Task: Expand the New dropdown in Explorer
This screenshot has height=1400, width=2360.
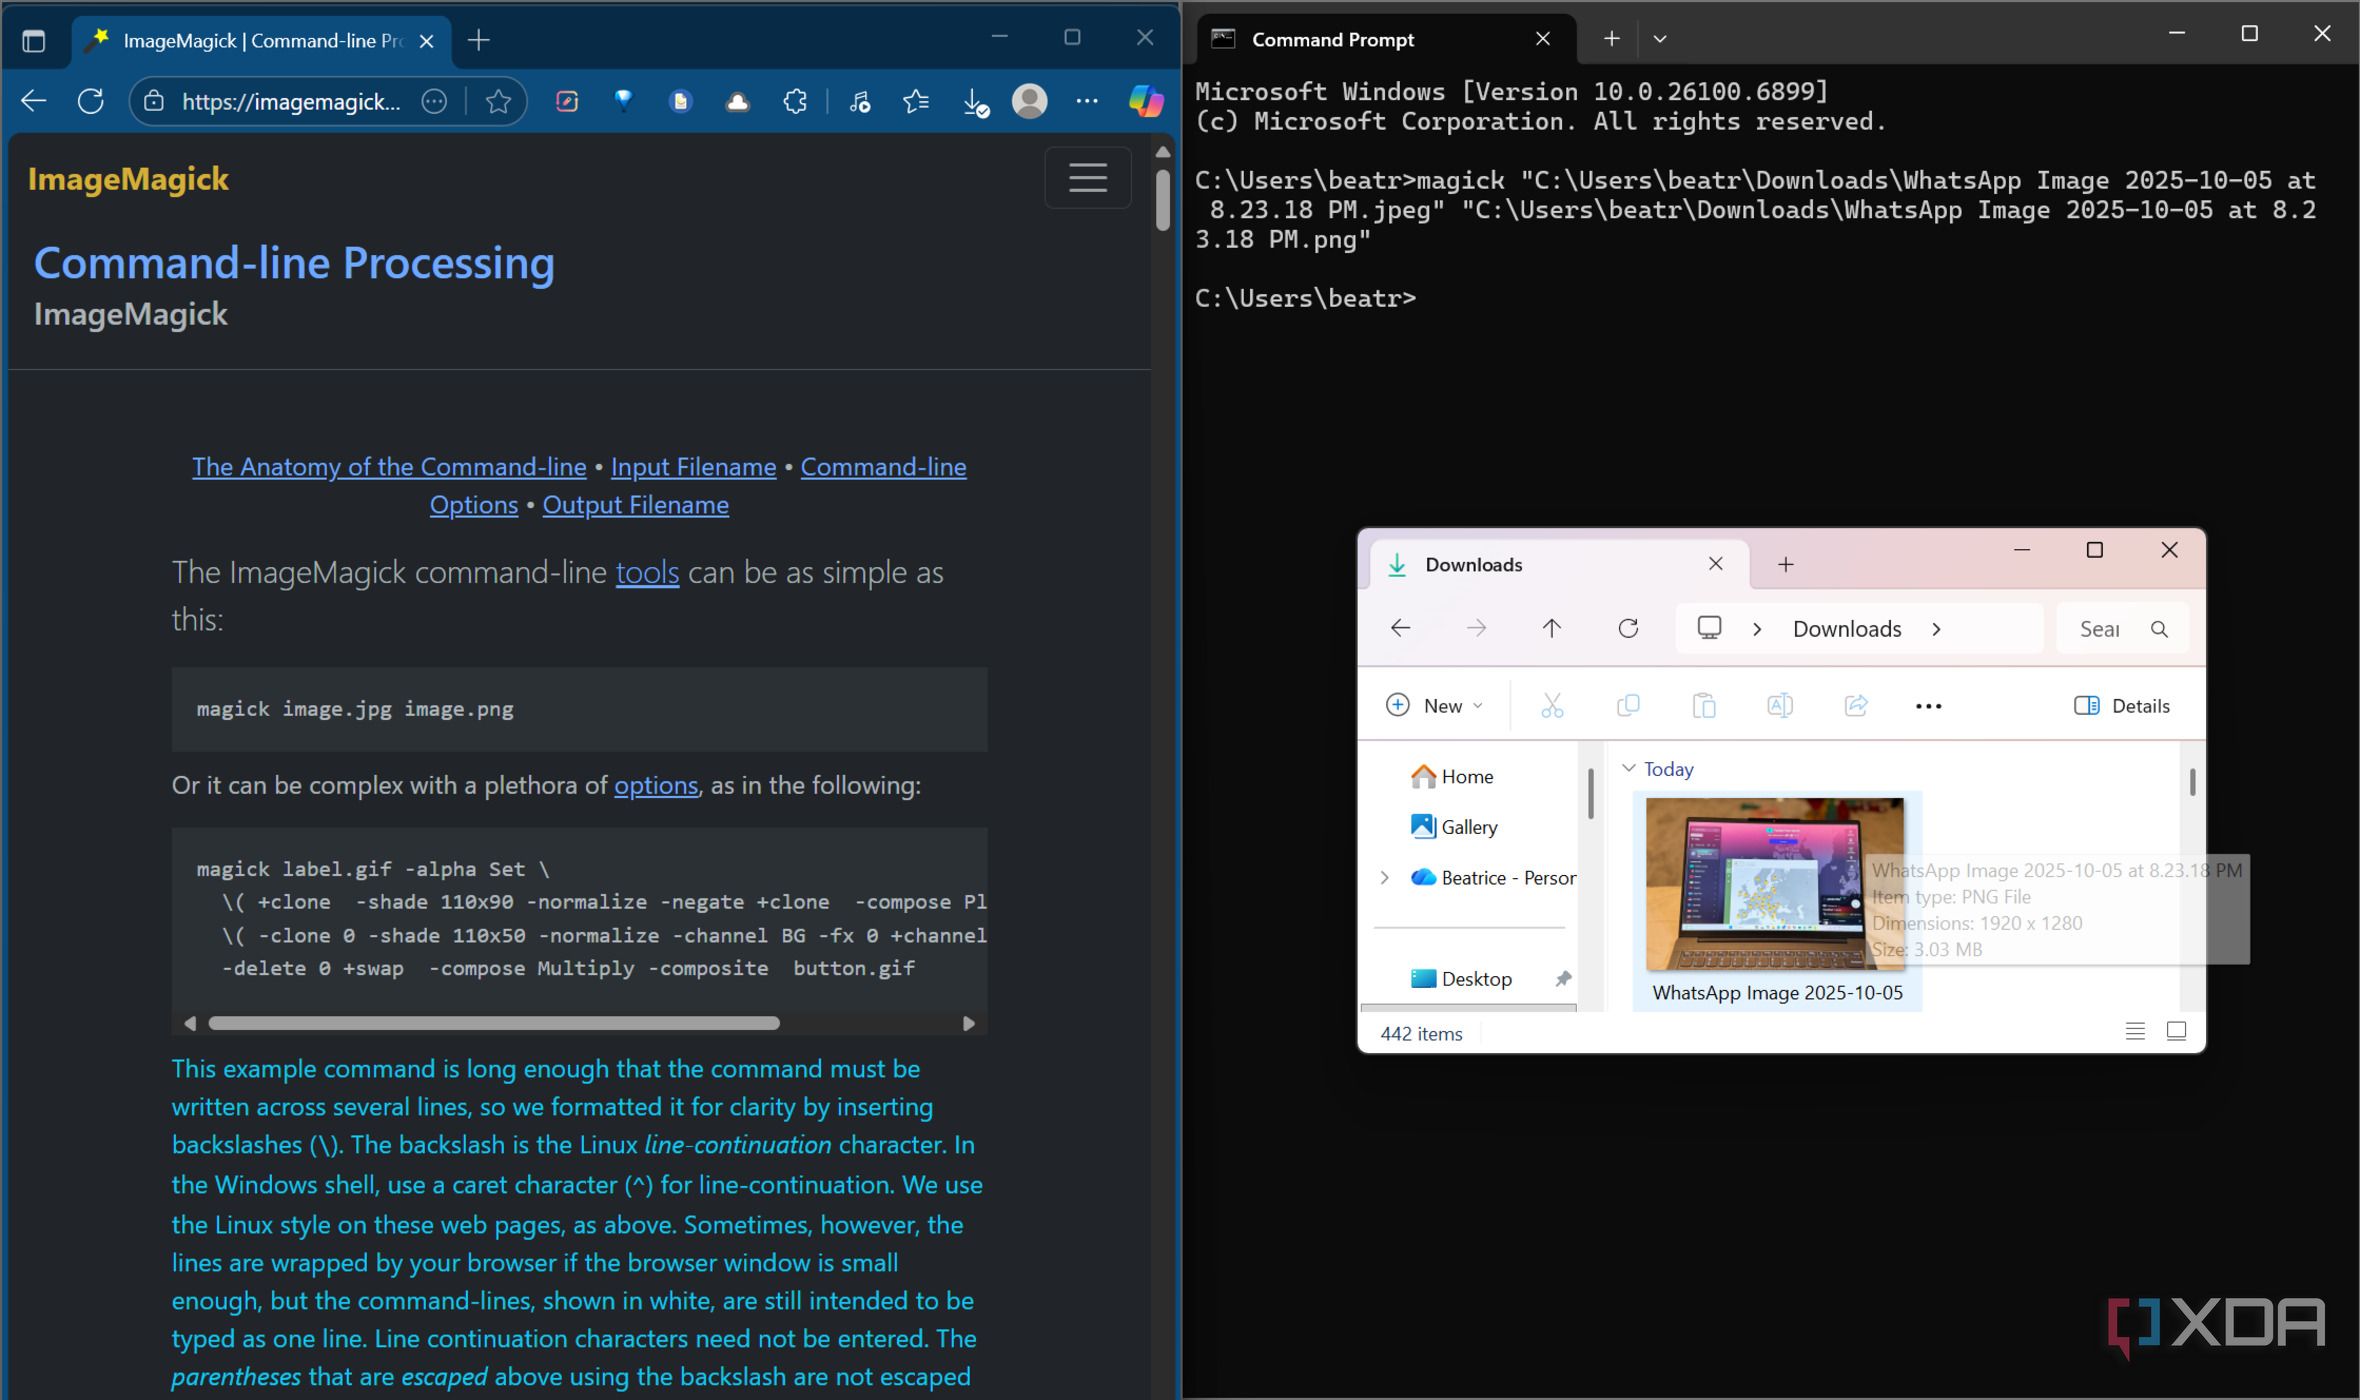Action: pos(1435,706)
